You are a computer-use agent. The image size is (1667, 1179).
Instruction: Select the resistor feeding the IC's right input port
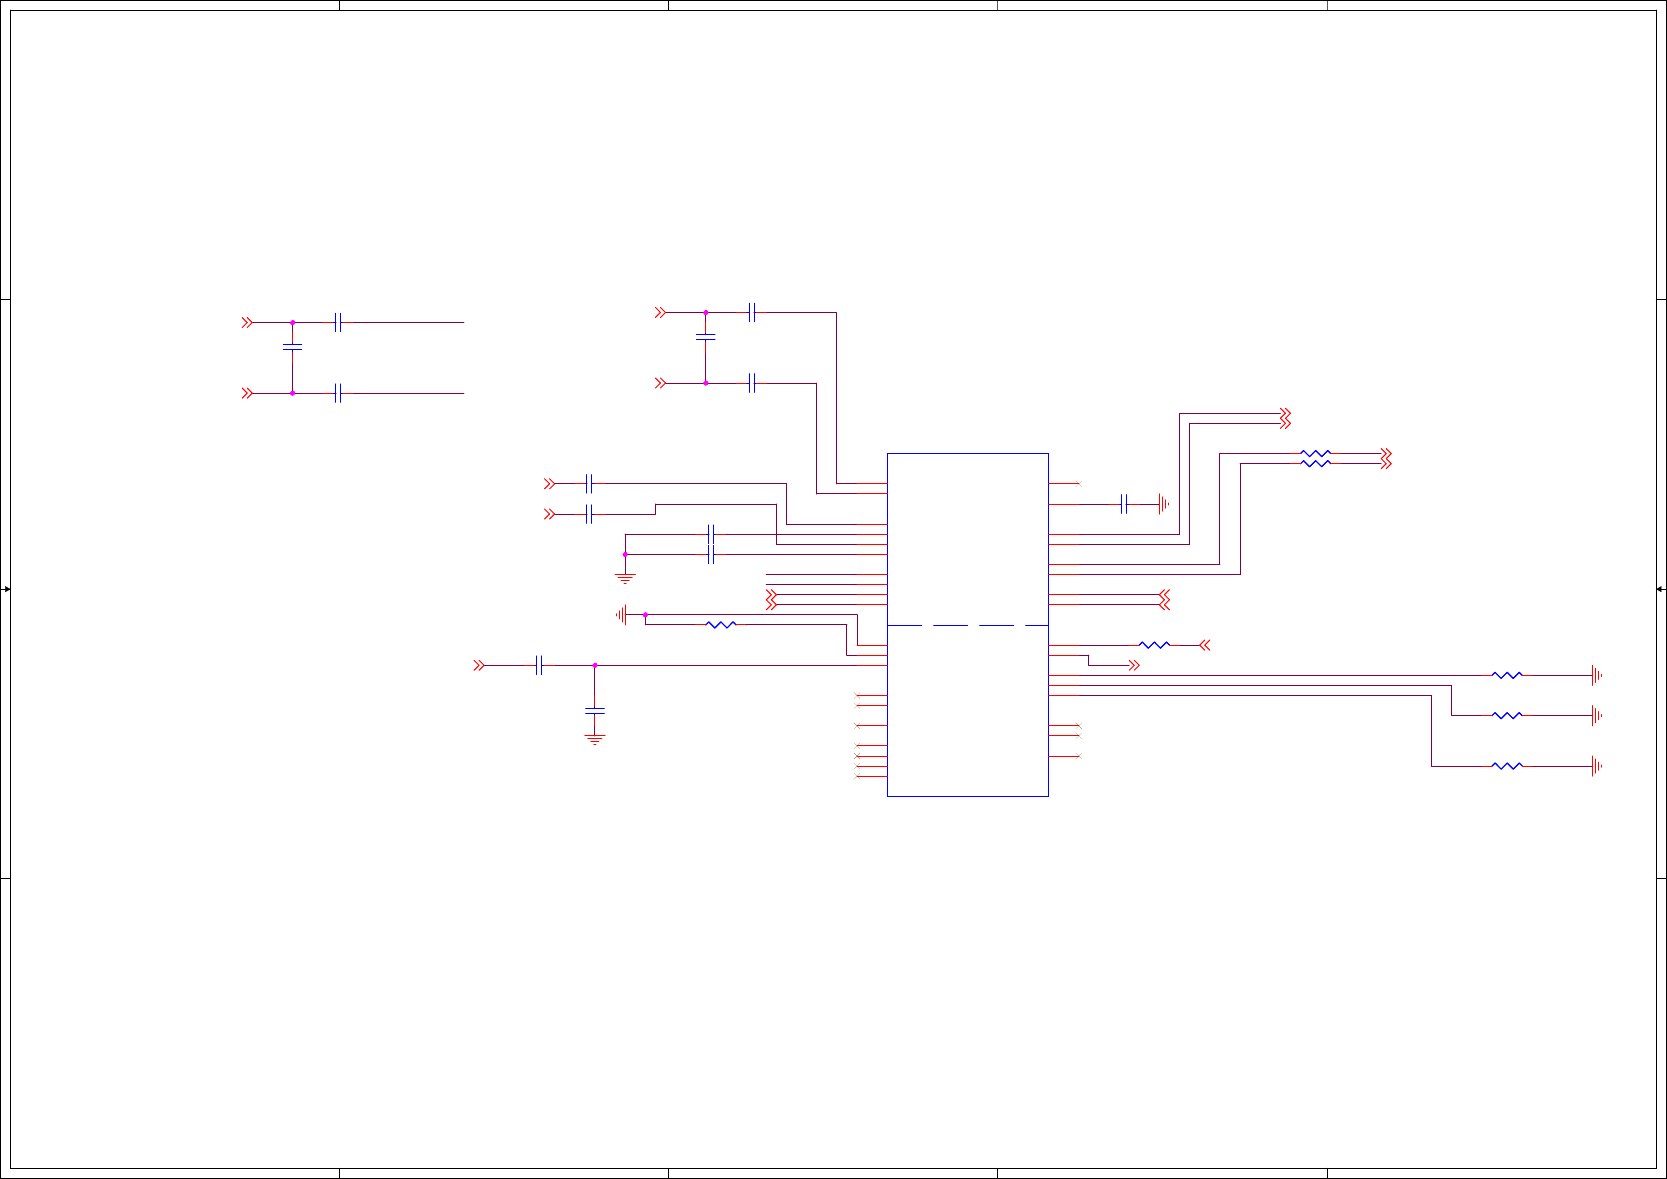coord(1154,645)
